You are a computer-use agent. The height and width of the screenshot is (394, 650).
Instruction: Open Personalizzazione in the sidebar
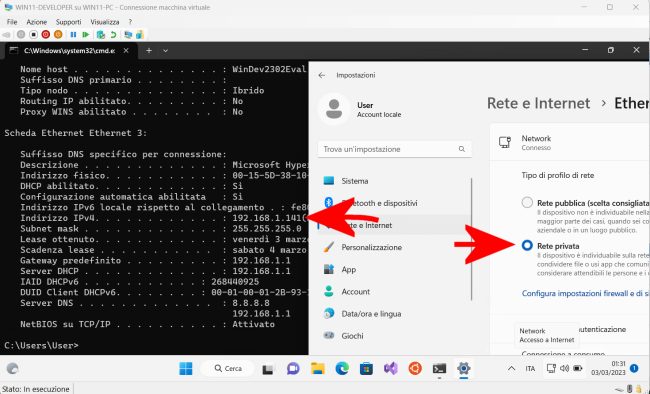click(x=396, y=247)
